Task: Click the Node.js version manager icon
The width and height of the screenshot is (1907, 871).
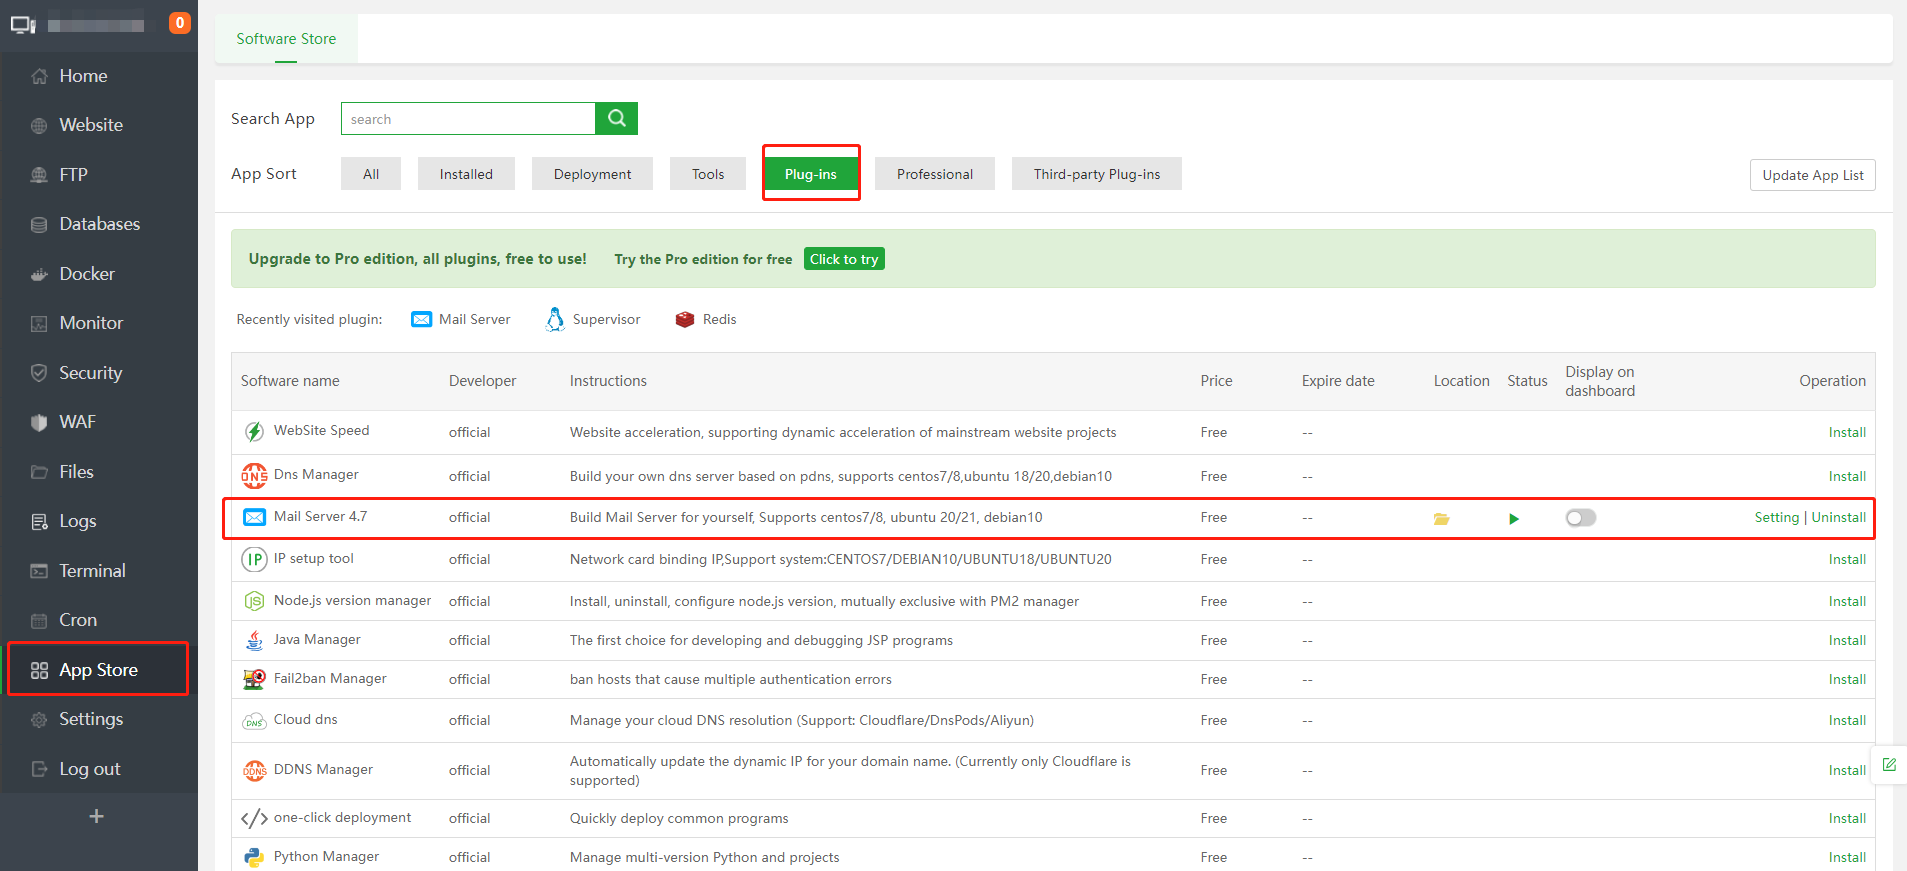Action: tap(254, 601)
